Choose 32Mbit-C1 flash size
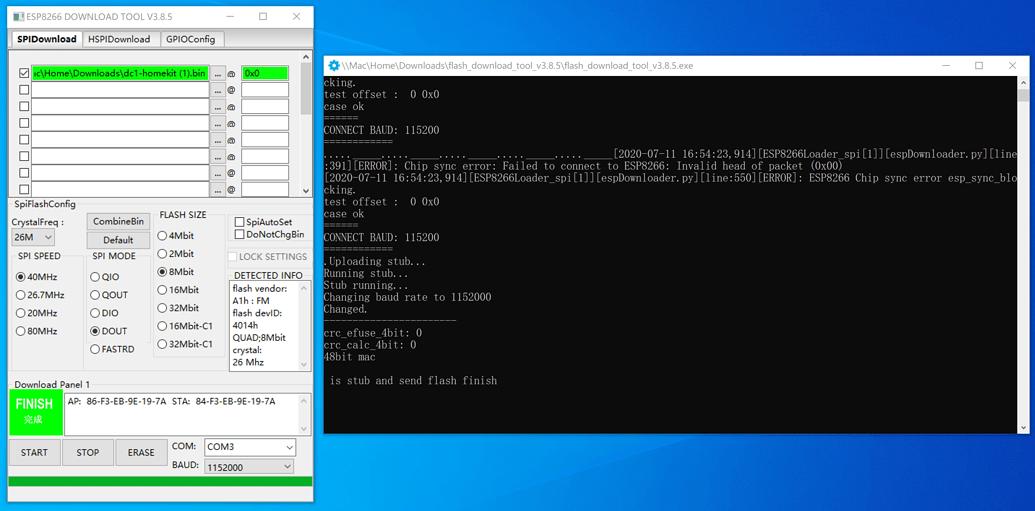Viewport: 1035px width, 511px height. 162,344
